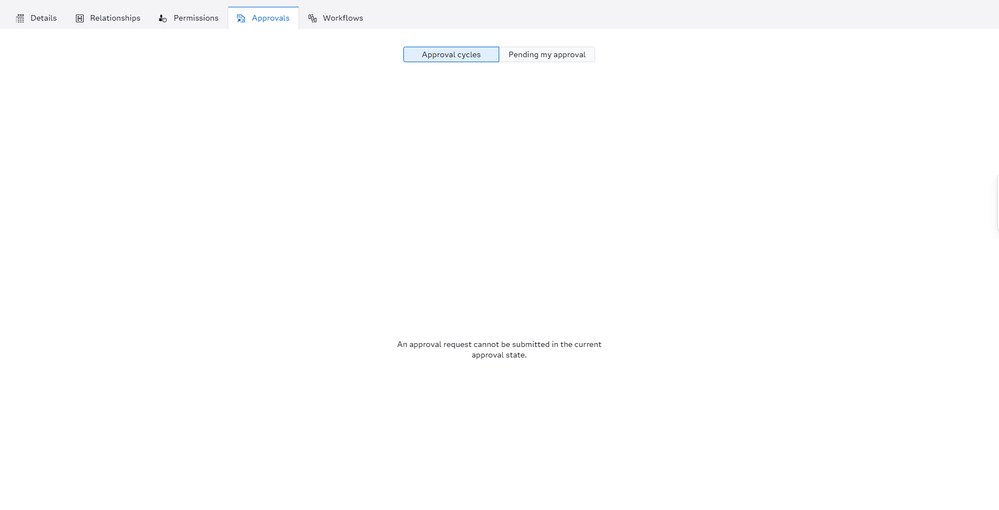Click the Relationships tab icon
This screenshot has width=999, height=510.
(x=80, y=18)
